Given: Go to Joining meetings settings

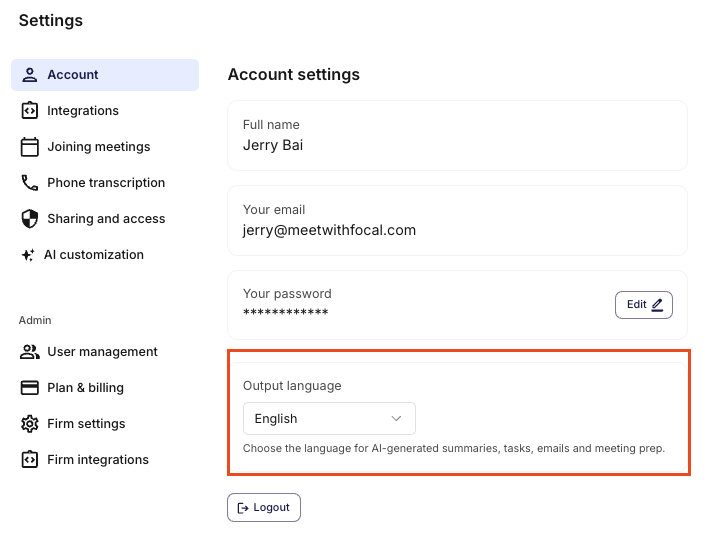Looking at the screenshot, I should [98, 147].
